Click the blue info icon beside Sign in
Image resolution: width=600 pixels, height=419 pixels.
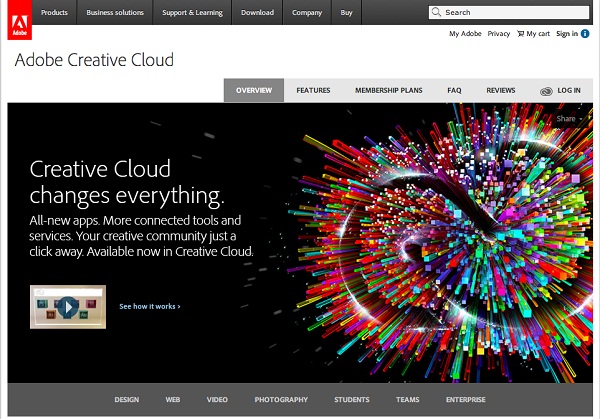pyautogui.click(x=585, y=34)
